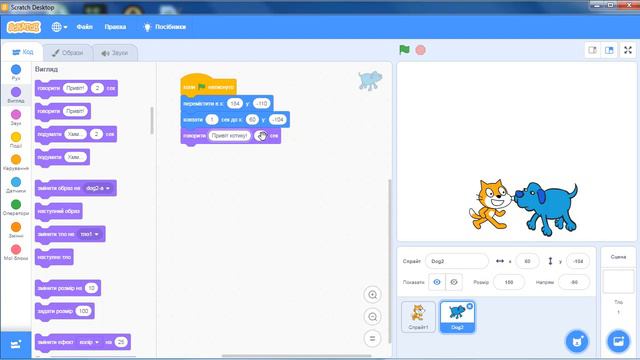Open backdrop dropdown тло1 in palette
Viewport: 640px width, 360px height.
coord(89,234)
